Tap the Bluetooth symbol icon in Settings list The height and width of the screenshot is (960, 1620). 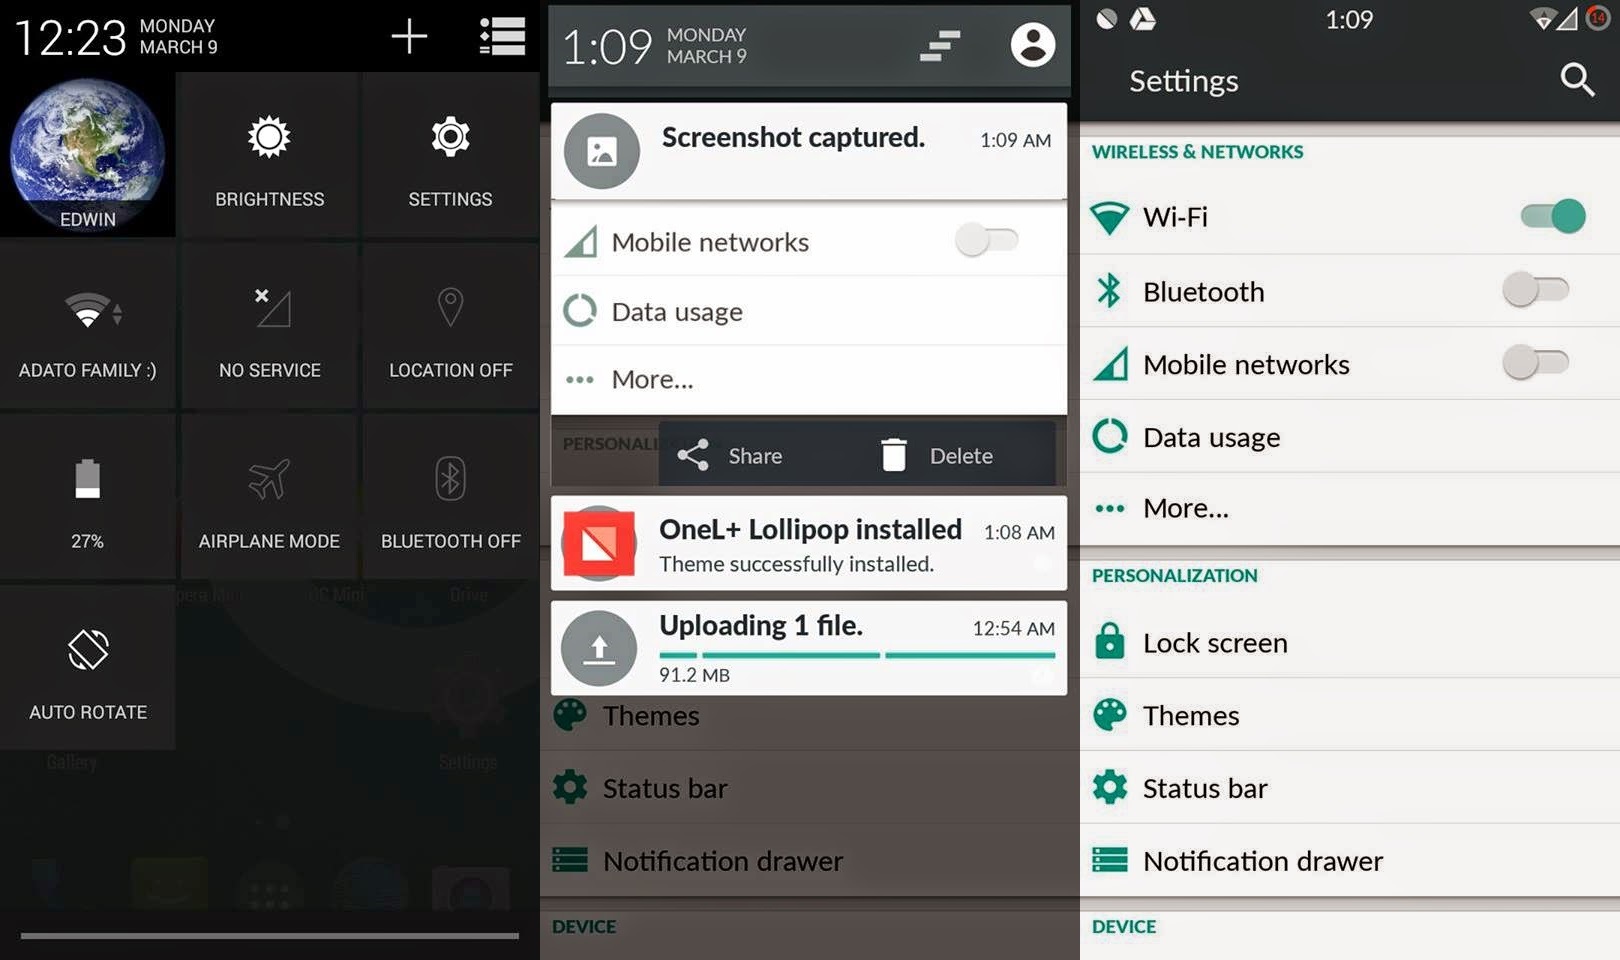coord(1109,291)
